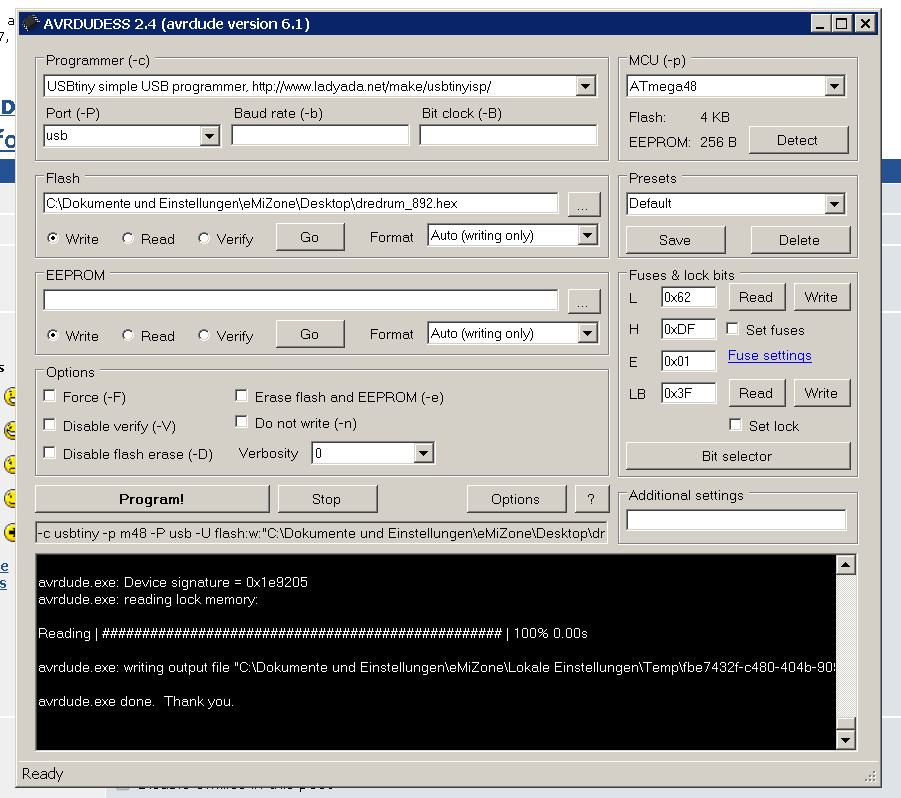The image size is (901, 798).
Task: Click the question mark help button
Action: click(x=591, y=499)
